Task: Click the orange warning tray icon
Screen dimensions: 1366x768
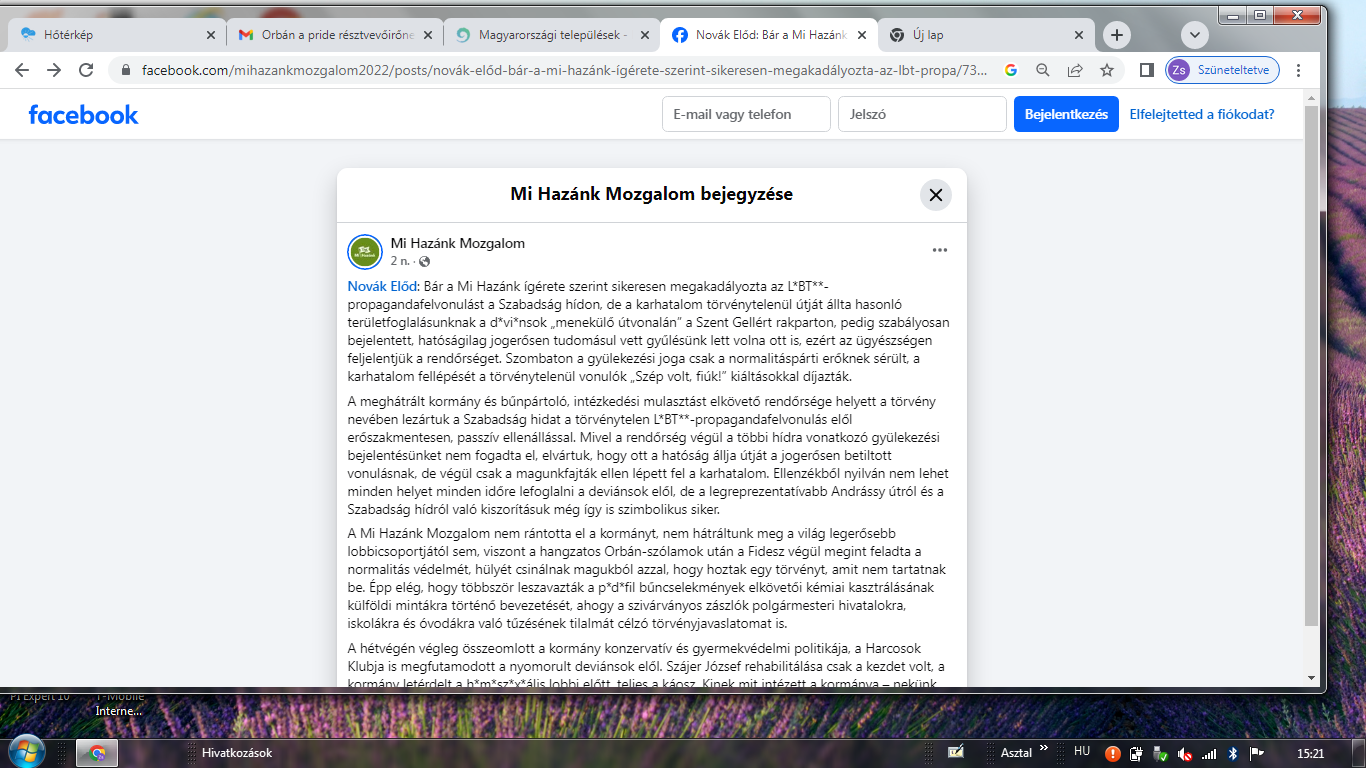Action: tap(1113, 754)
